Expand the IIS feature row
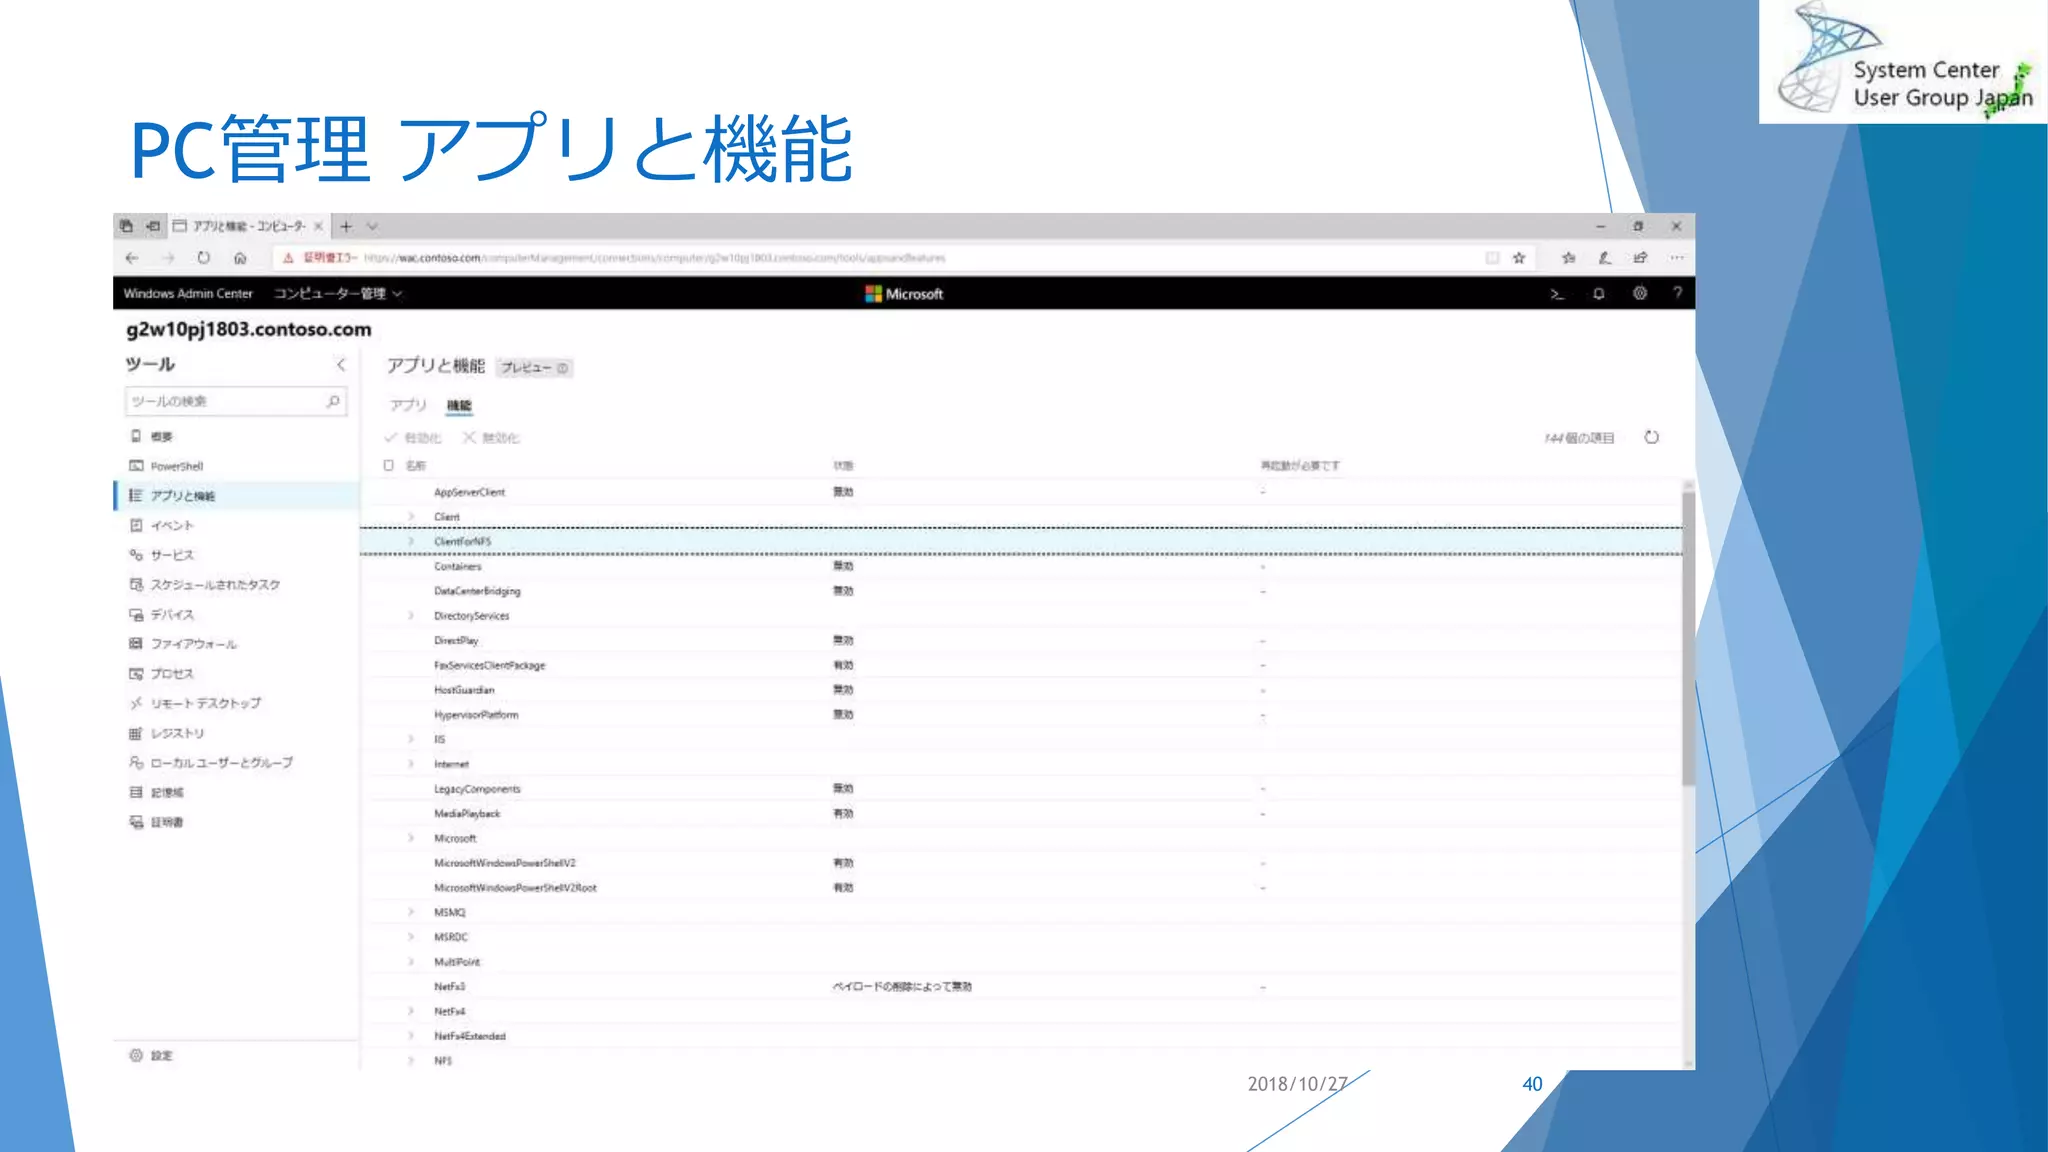The height and width of the screenshot is (1152, 2048). pos(411,739)
